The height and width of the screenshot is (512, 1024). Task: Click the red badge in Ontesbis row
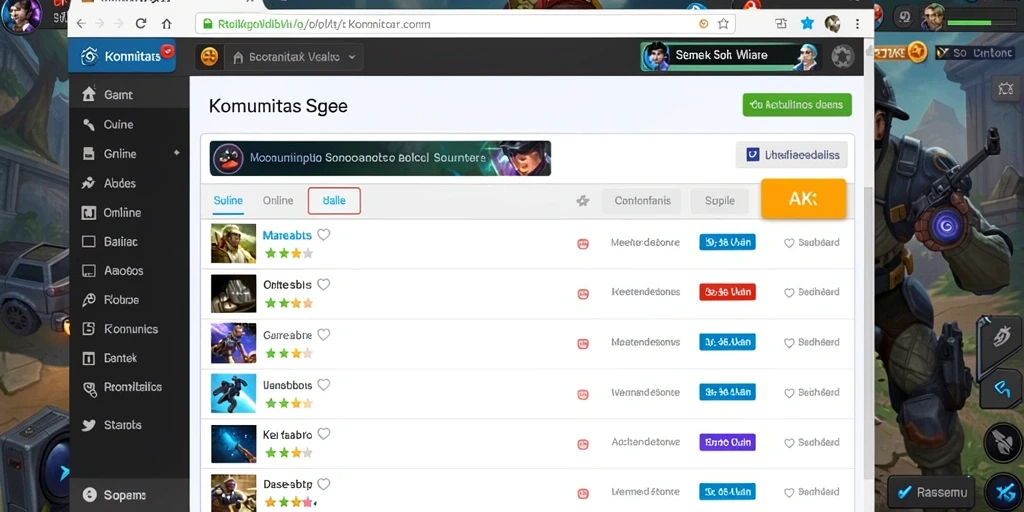728,292
